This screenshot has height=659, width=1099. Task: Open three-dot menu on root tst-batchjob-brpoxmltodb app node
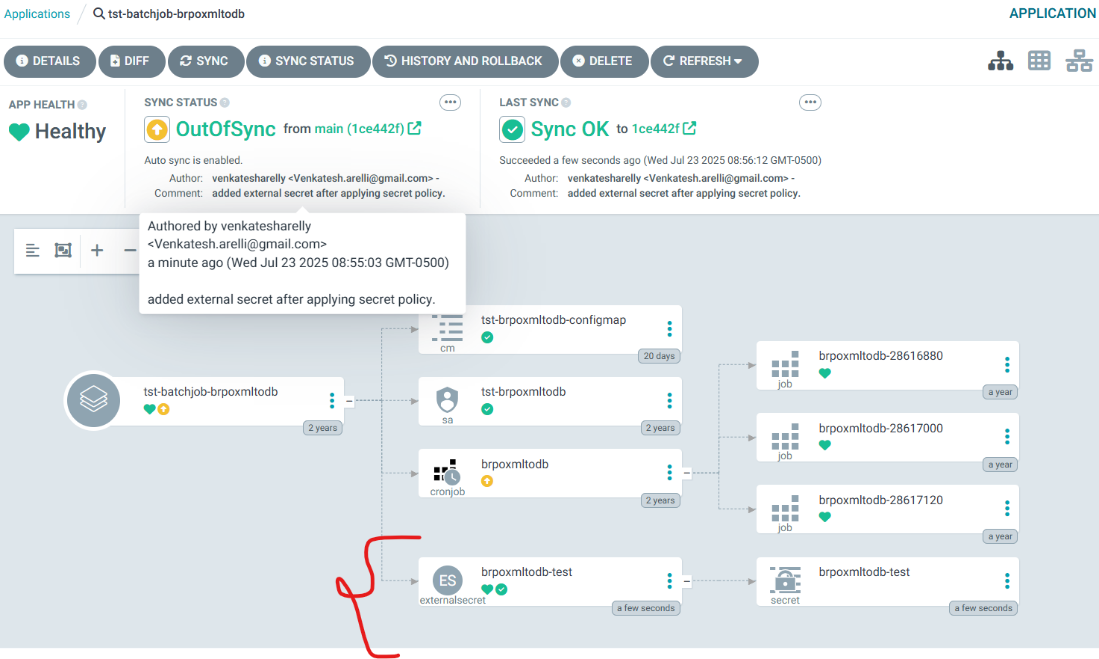coord(331,400)
